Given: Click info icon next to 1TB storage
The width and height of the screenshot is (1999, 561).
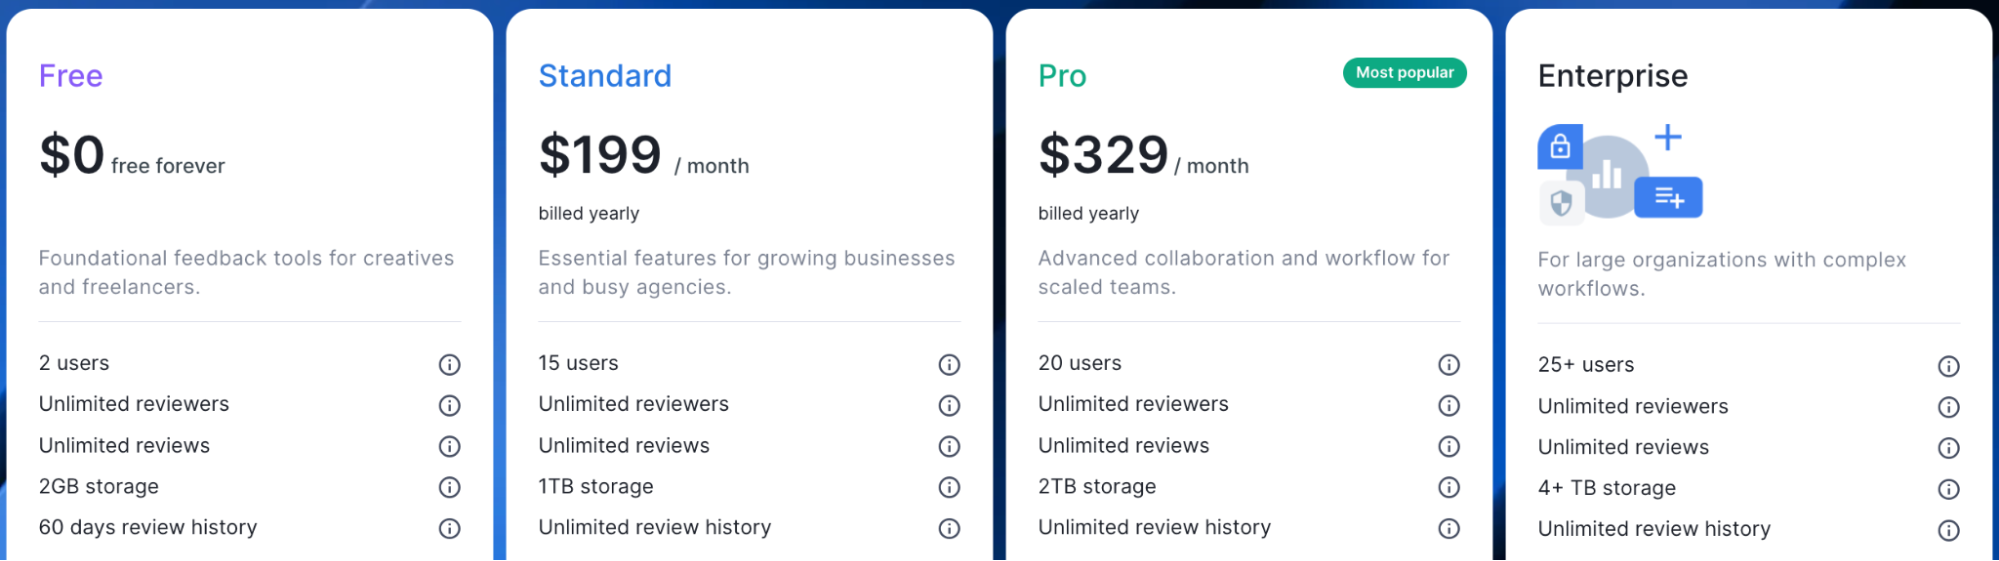Looking at the screenshot, I should pyautogui.click(x=949, y=487).
